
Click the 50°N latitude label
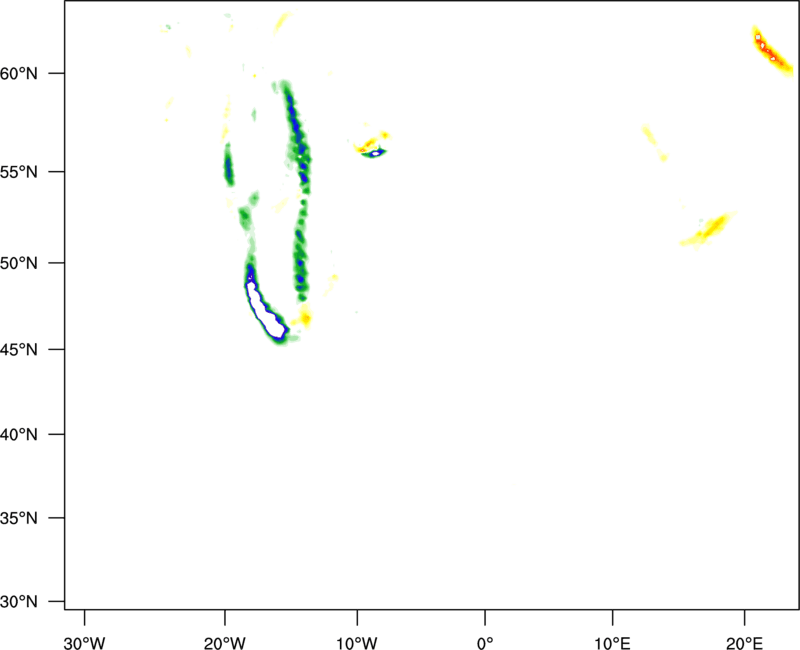pos(19,264)
